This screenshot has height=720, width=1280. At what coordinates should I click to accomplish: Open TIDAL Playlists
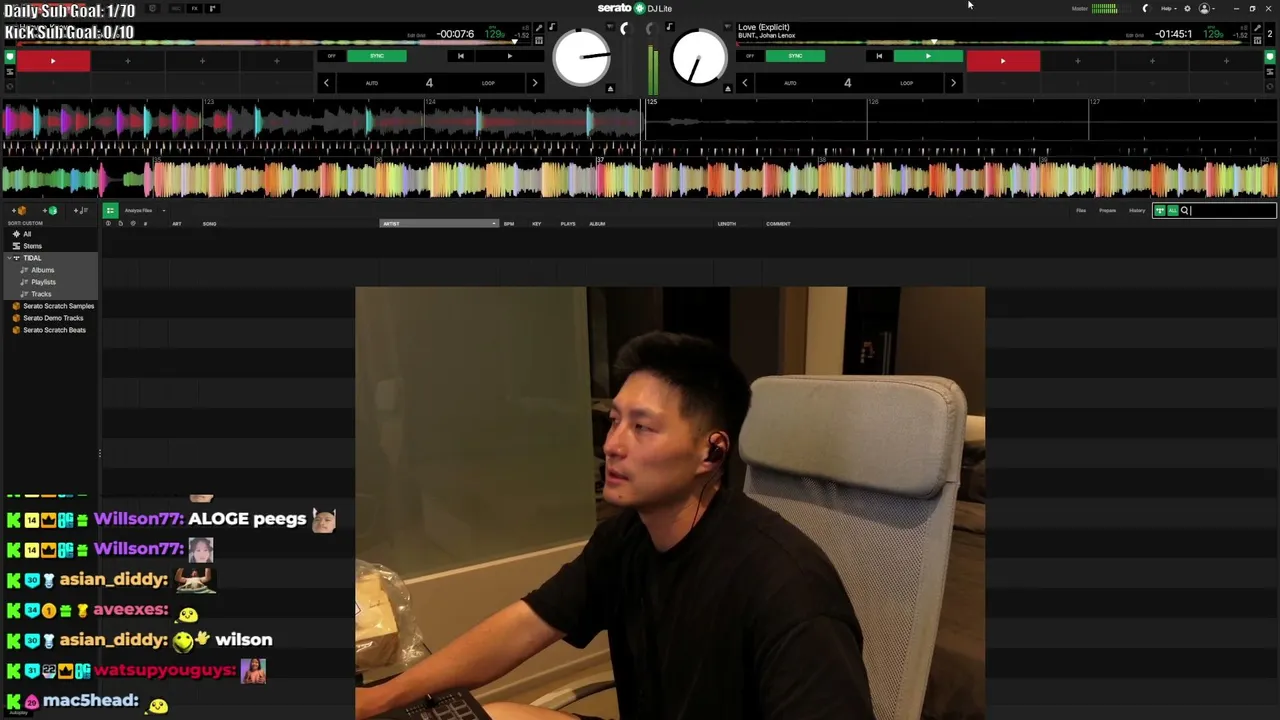pos(43,282)
